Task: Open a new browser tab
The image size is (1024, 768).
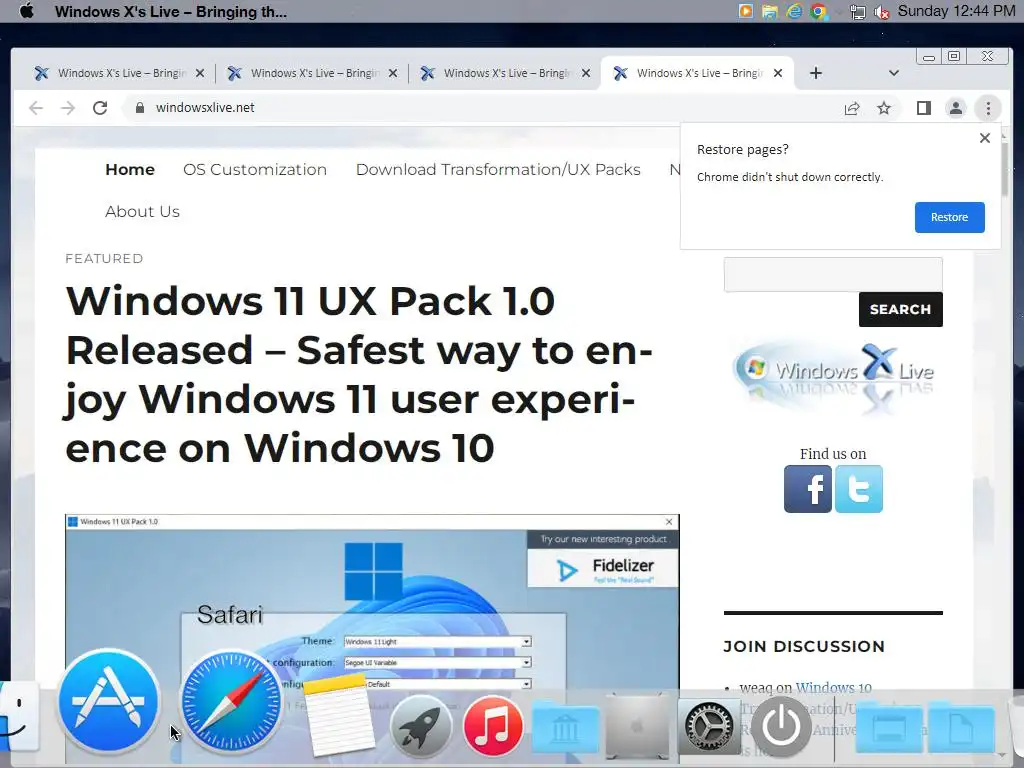Action: click(816, 73)
